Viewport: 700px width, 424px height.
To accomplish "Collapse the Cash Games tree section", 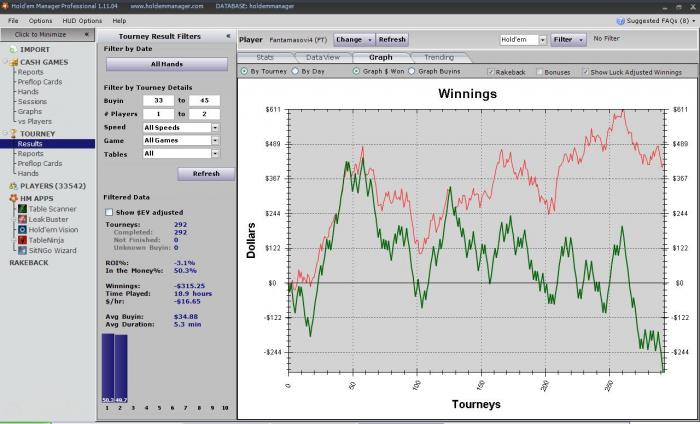I will coord(6,62).
